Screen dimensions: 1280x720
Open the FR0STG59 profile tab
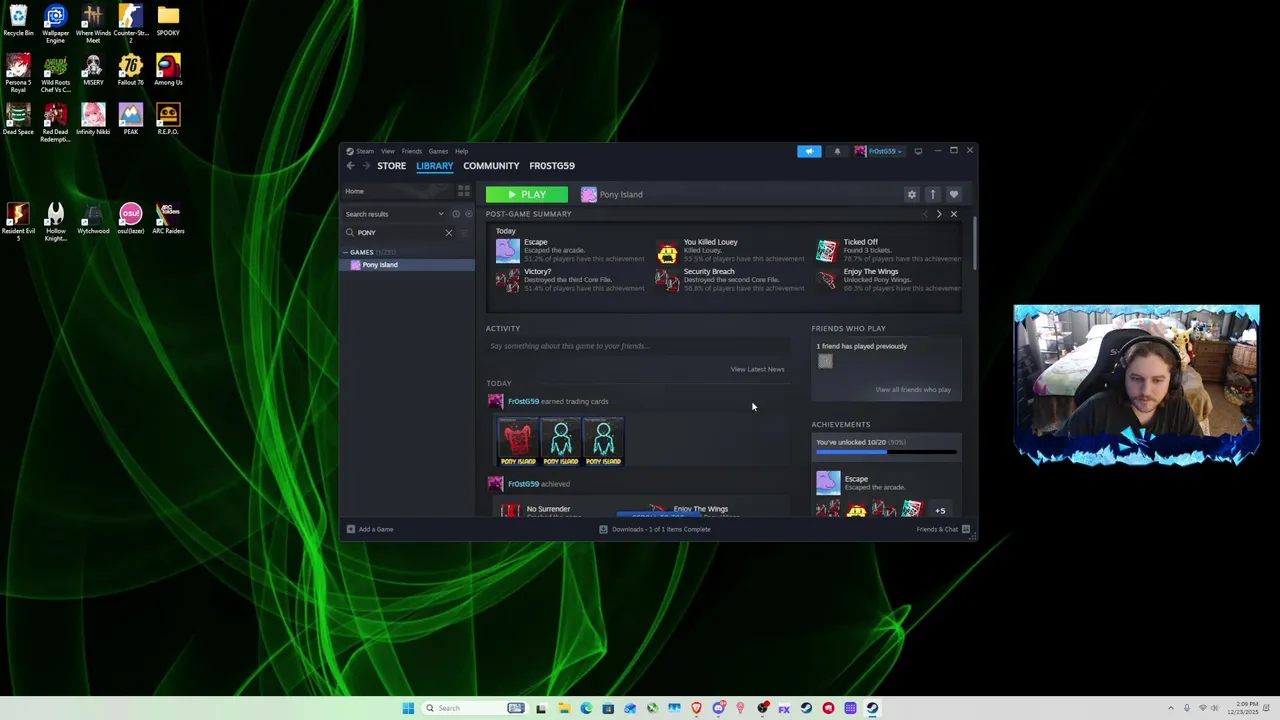[x=552, y=166]
